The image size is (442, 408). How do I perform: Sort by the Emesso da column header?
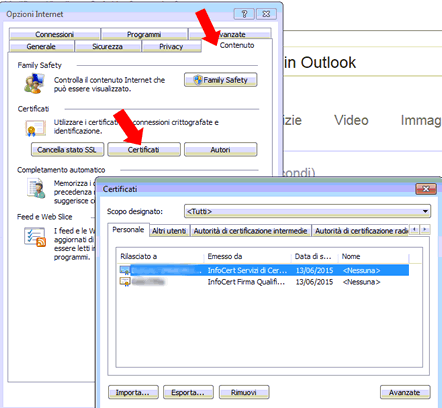pyautogui.click(x=247, y=256)
